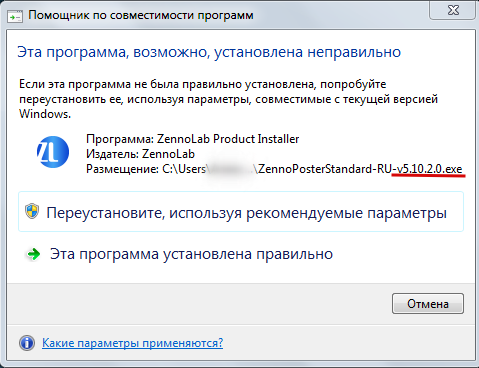
Task: Open the "Какие параметры применяются?" link
Action: coord(132,343)
